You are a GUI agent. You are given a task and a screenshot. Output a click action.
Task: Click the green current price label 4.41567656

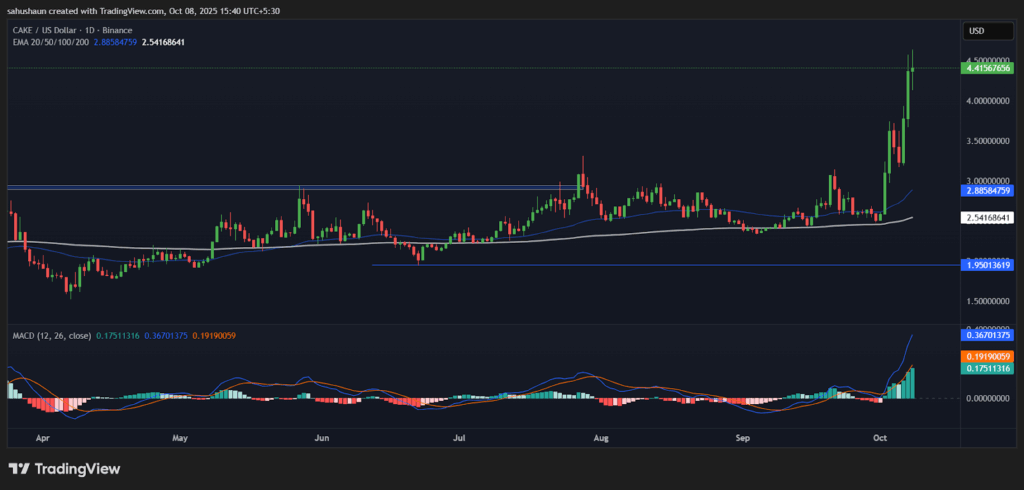coord(988,68)
